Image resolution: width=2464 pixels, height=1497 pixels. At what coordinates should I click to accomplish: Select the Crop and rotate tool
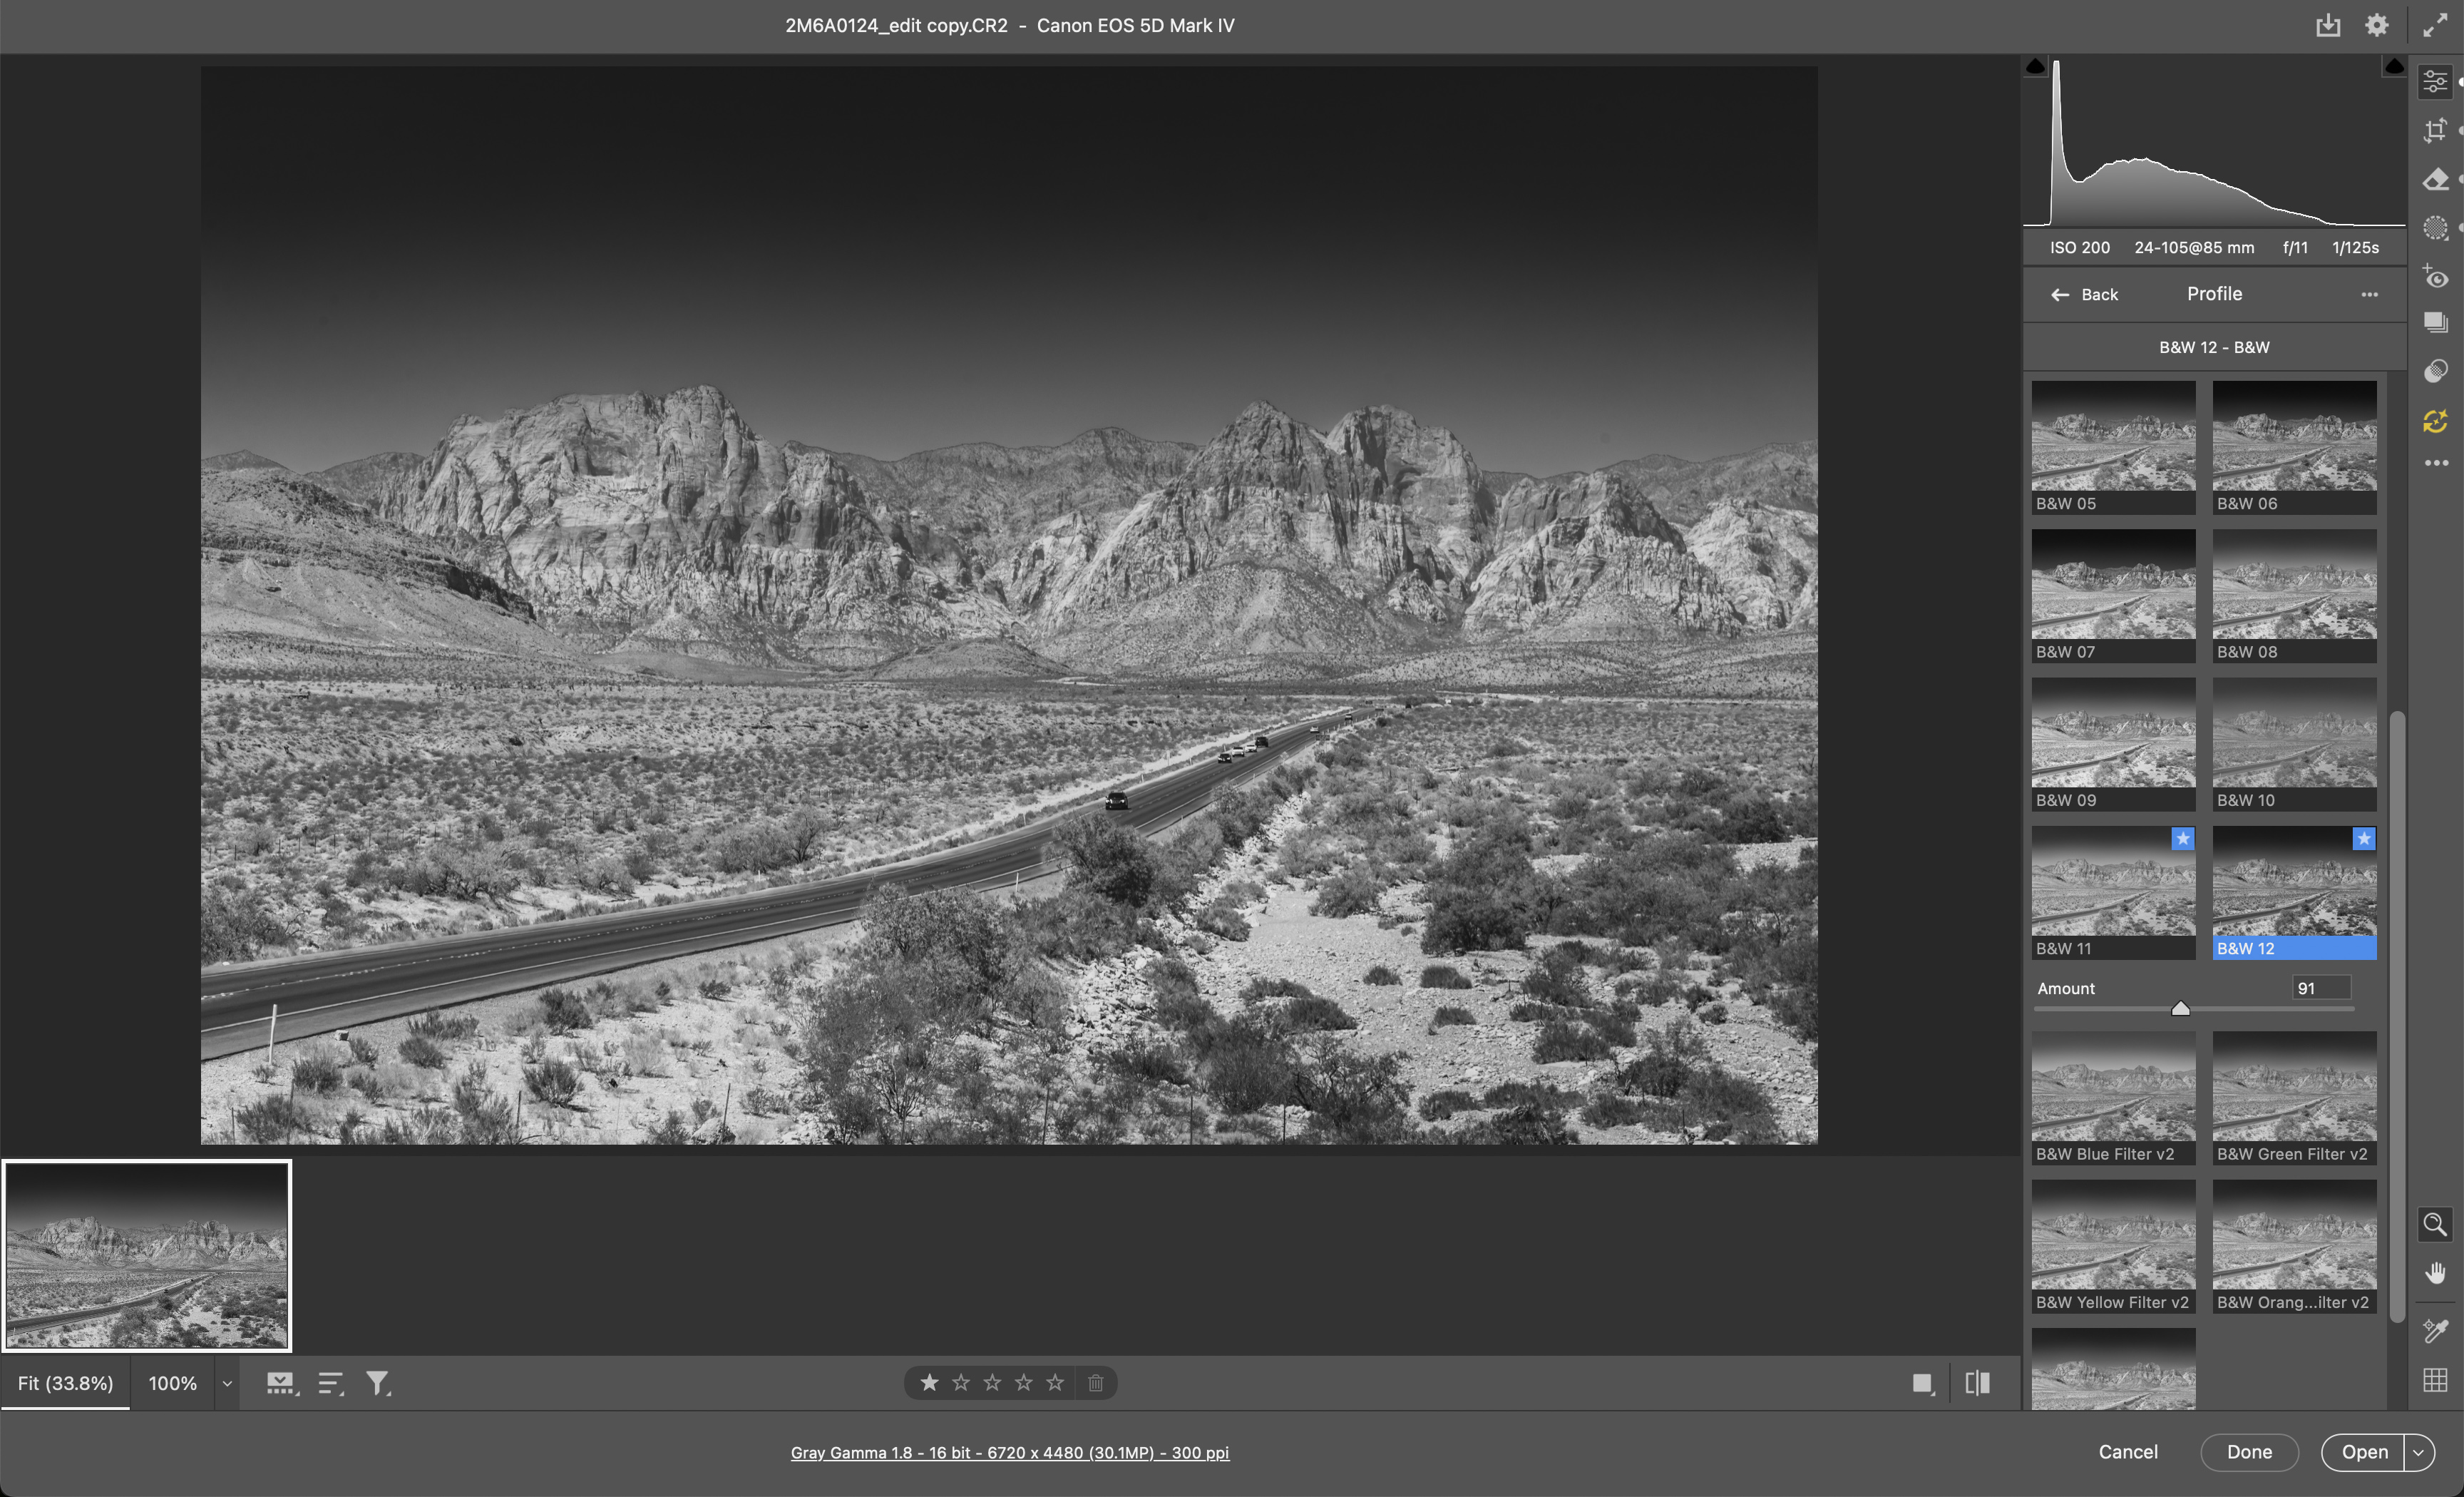coord(2435,131)
